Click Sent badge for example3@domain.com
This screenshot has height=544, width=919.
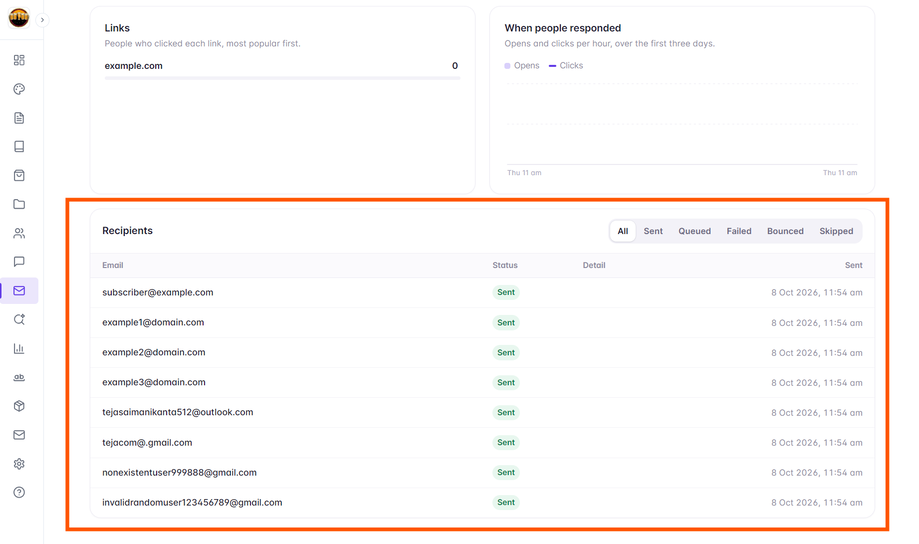point(506,382)
